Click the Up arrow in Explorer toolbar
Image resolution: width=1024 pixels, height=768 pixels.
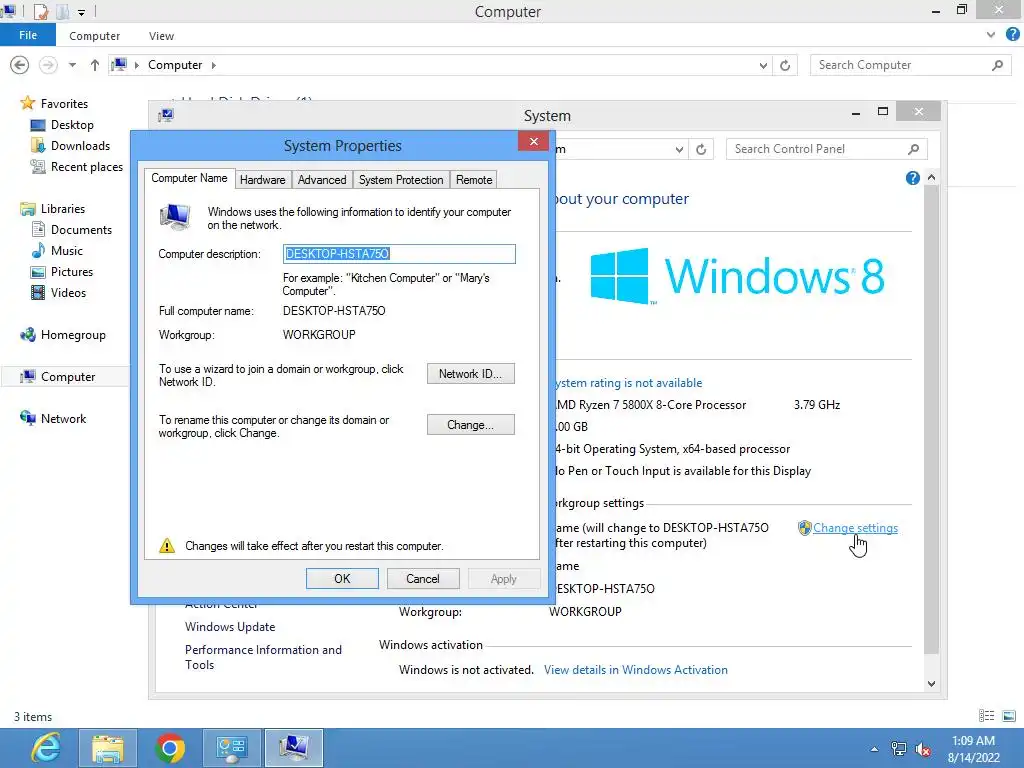[x=95, y=65]
